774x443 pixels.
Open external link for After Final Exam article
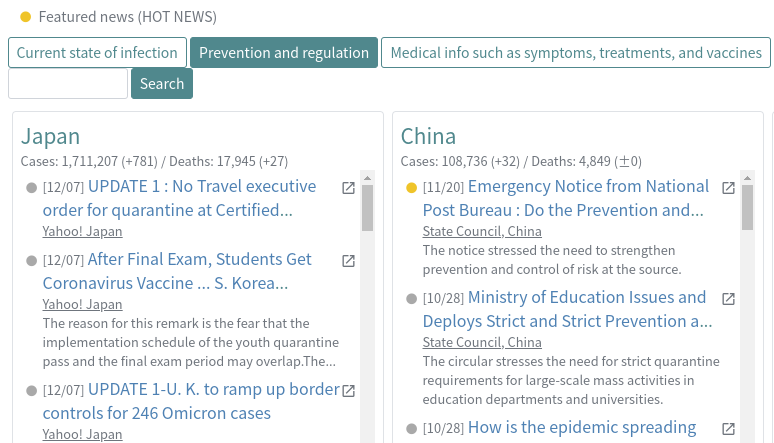pyautogui.click(x=348, y=261)
